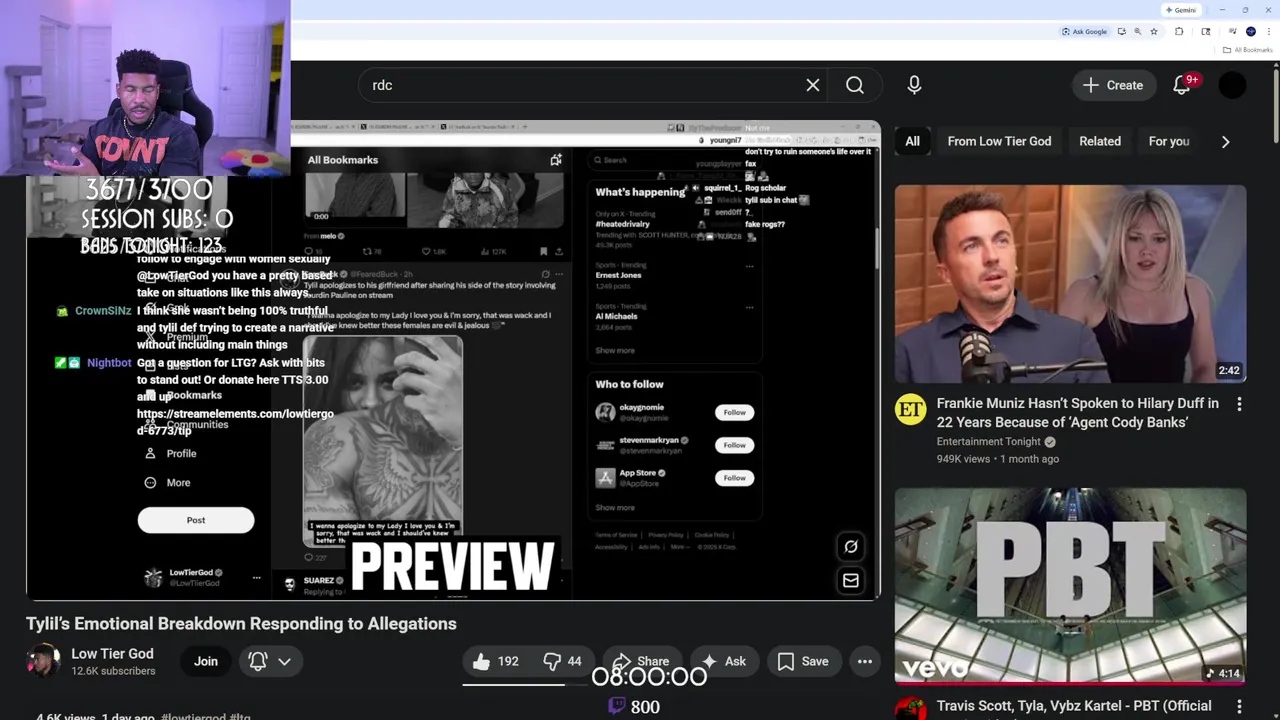Screen dimensions: 1280x720
Task: Open the side panel search icon
Action: click(1207, 32)
